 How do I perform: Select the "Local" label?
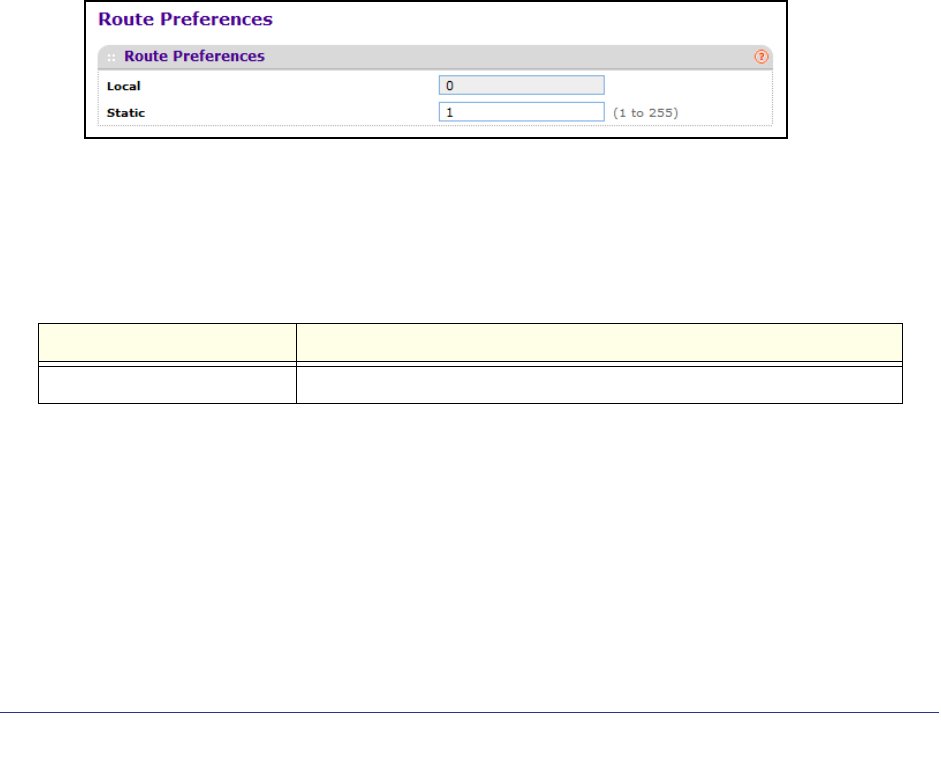[x=124, y=86]
